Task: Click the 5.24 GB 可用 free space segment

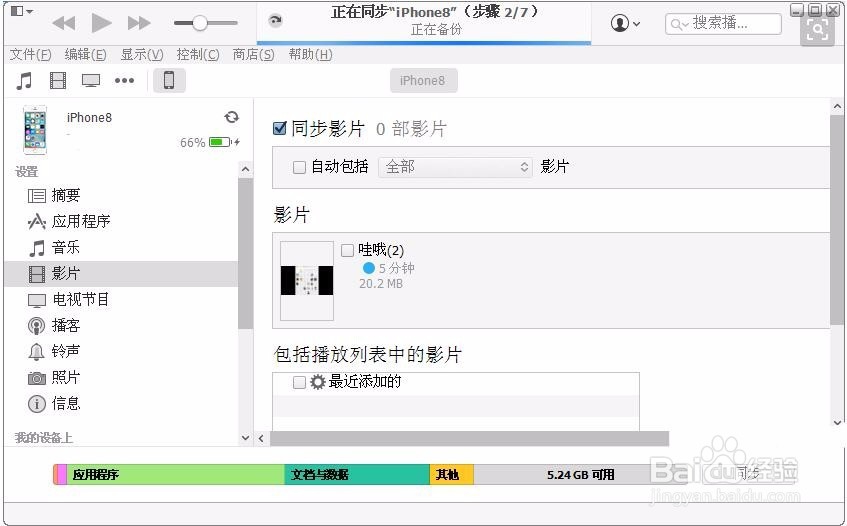Action: (581, 474)
